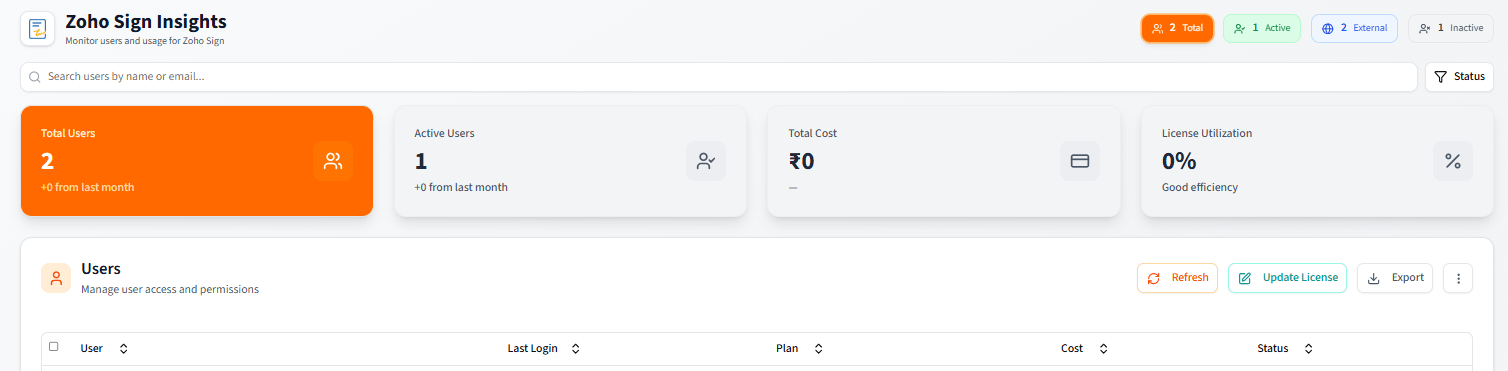Viewport: 1508px width, 371px height.
Task: Select the External users chip
Action: tap(1354, 28)
